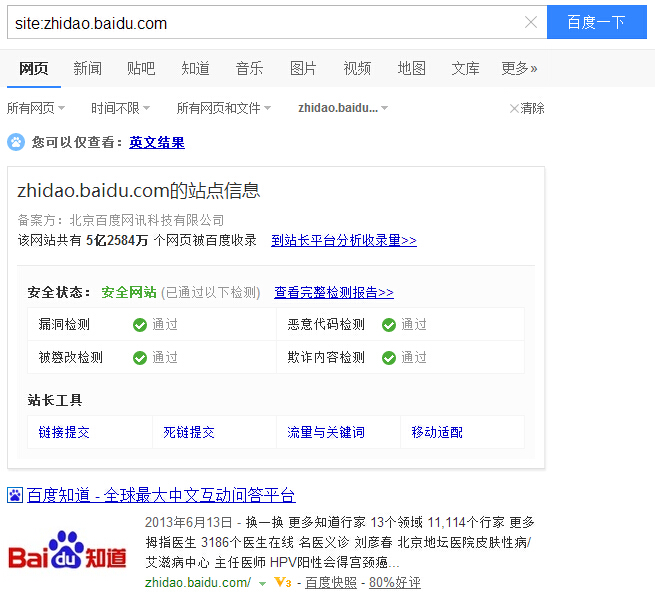
Task: Click the 百度一下 search button
Action: (596, 22)
